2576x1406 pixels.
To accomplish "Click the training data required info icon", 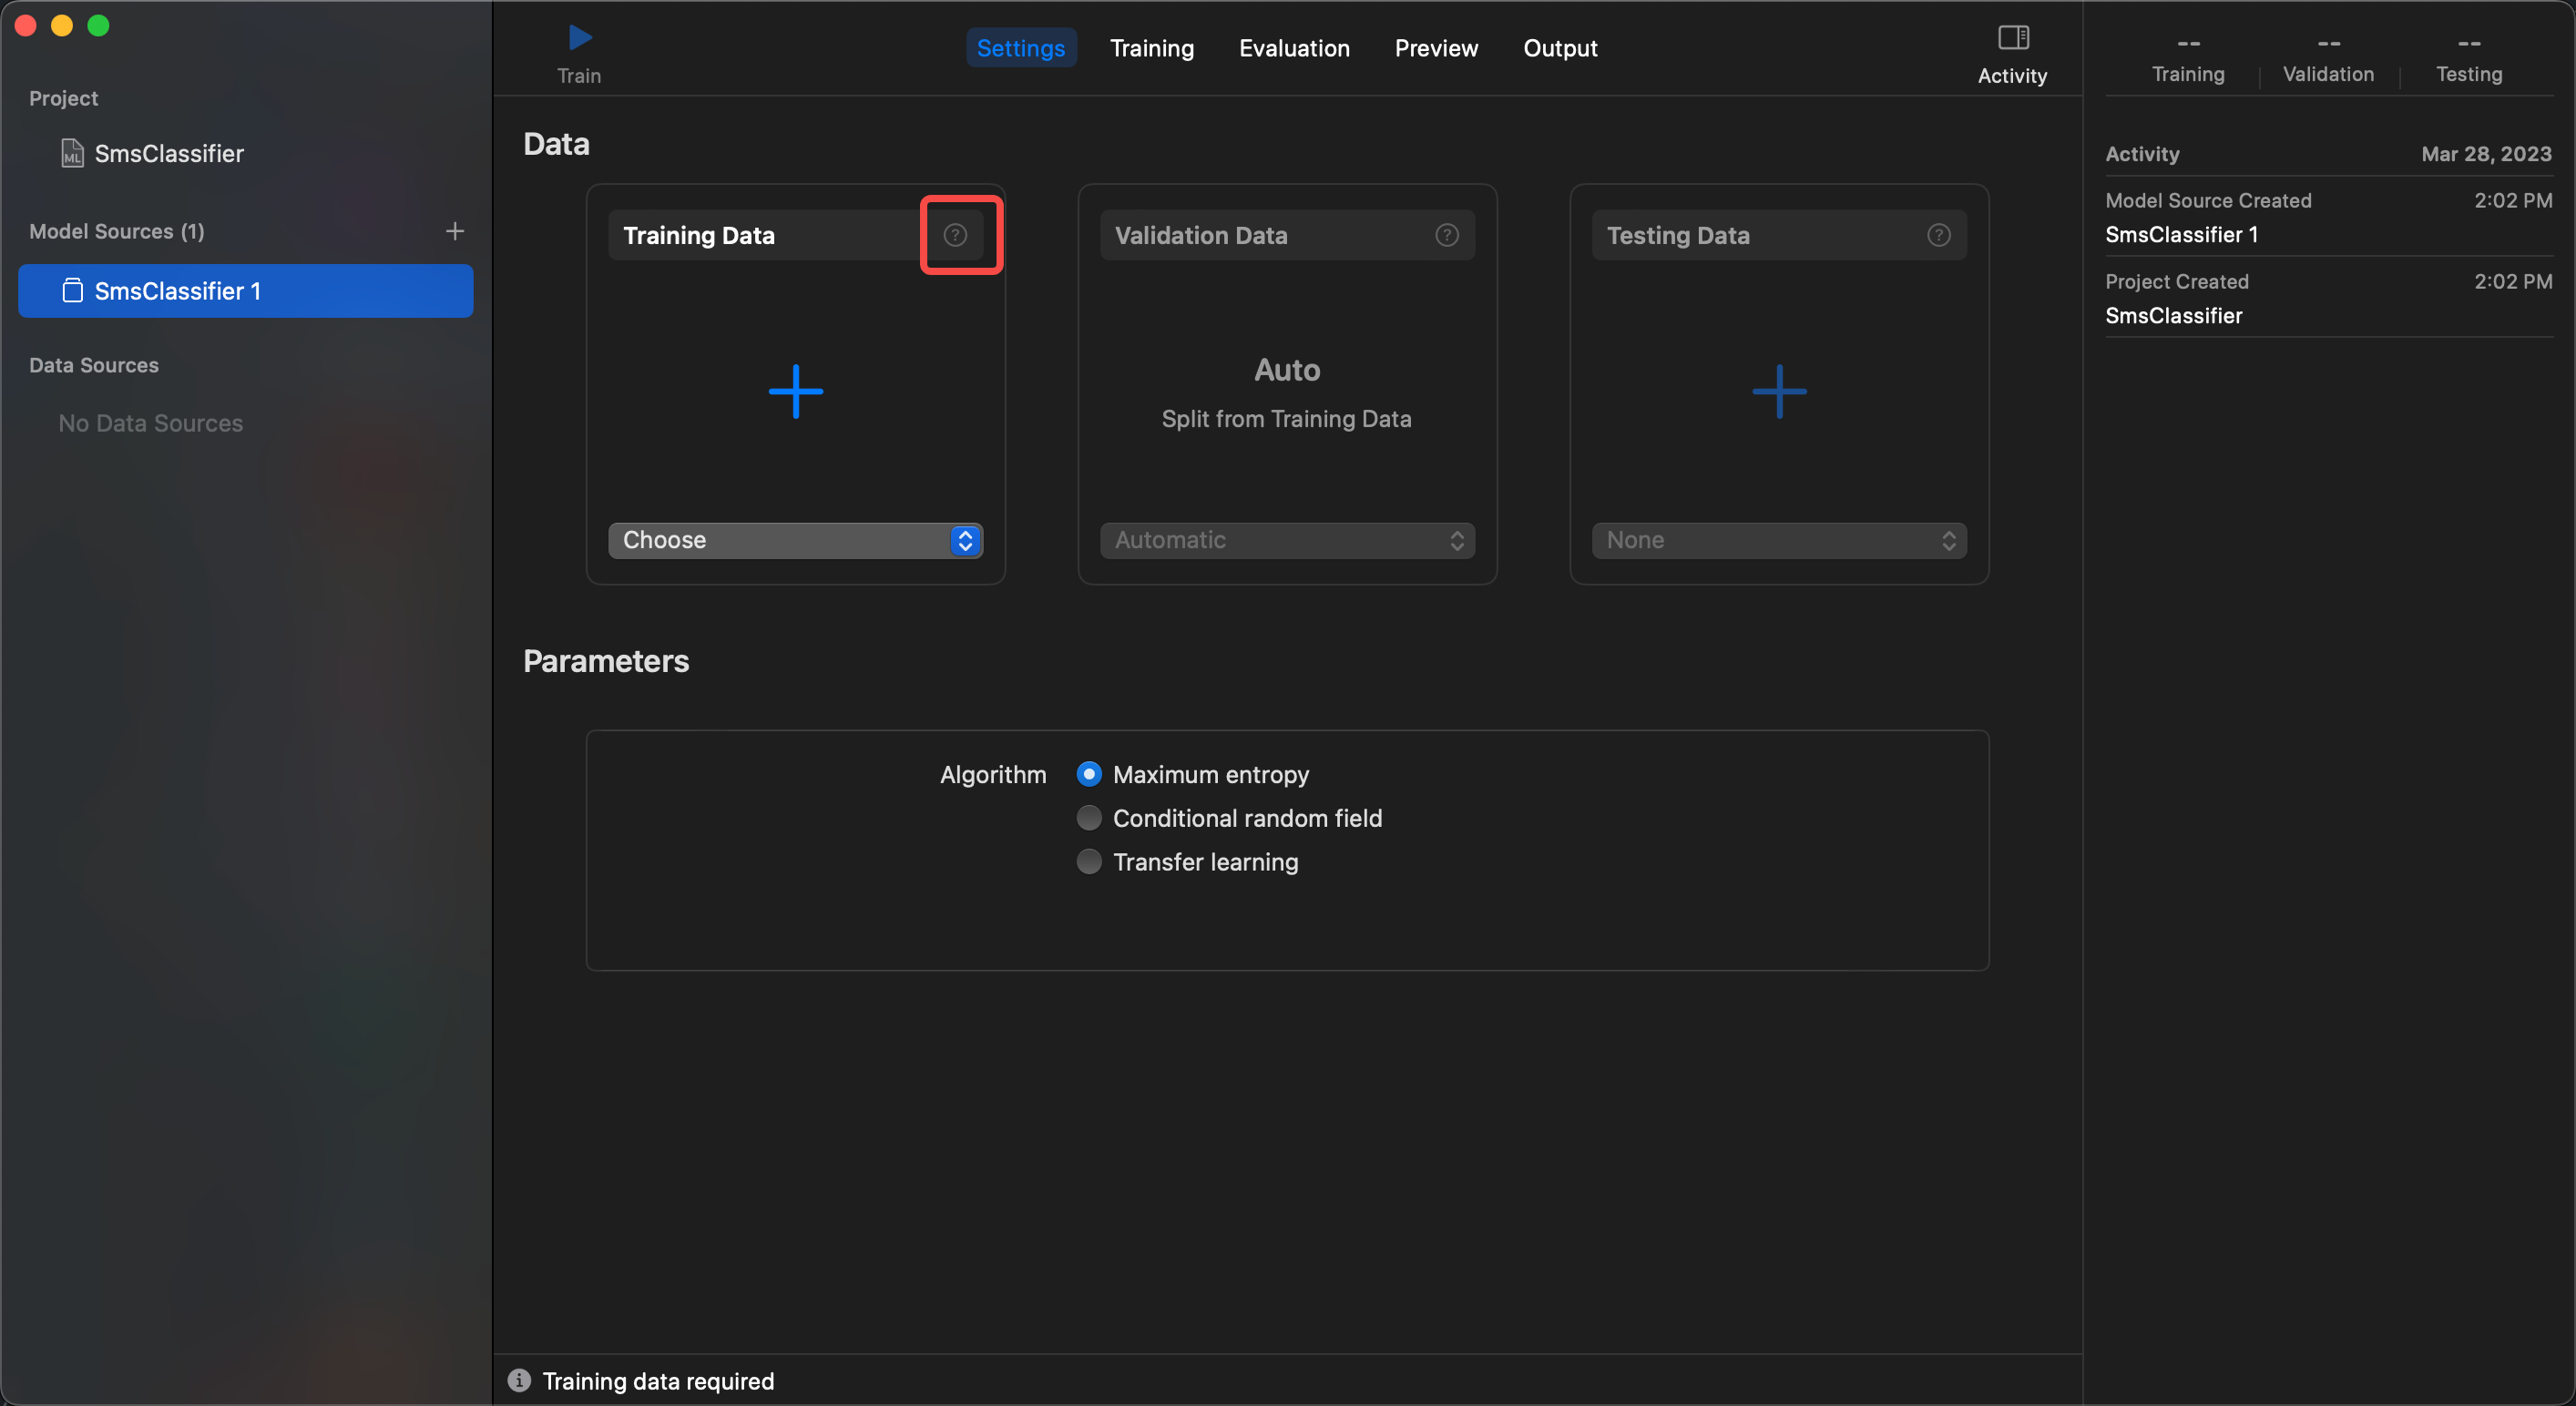I will [518, 1380].
